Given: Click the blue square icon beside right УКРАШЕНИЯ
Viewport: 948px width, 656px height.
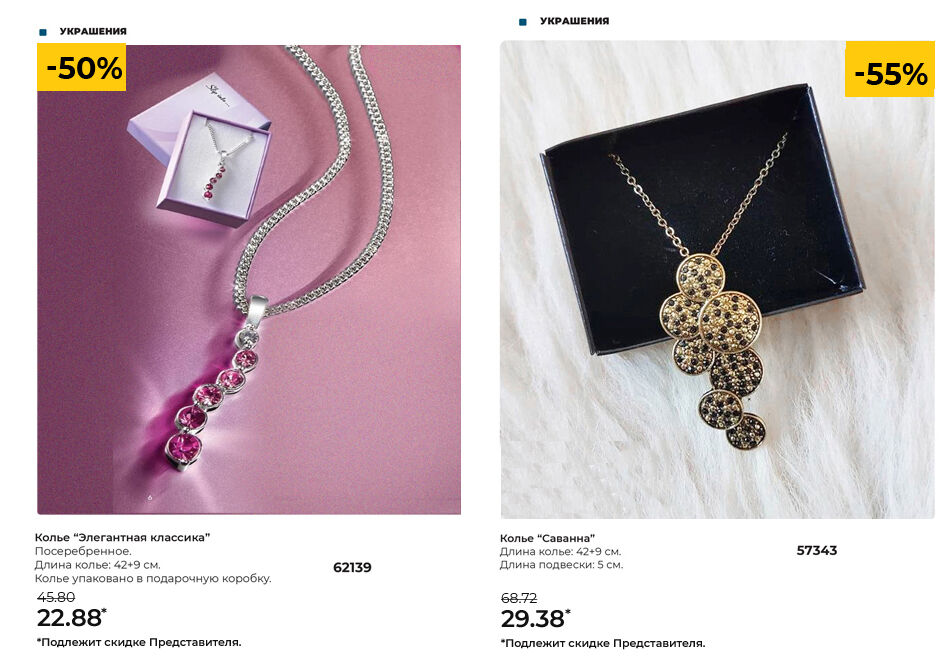Looking at the screenshot, I should [x=523, y=22].
